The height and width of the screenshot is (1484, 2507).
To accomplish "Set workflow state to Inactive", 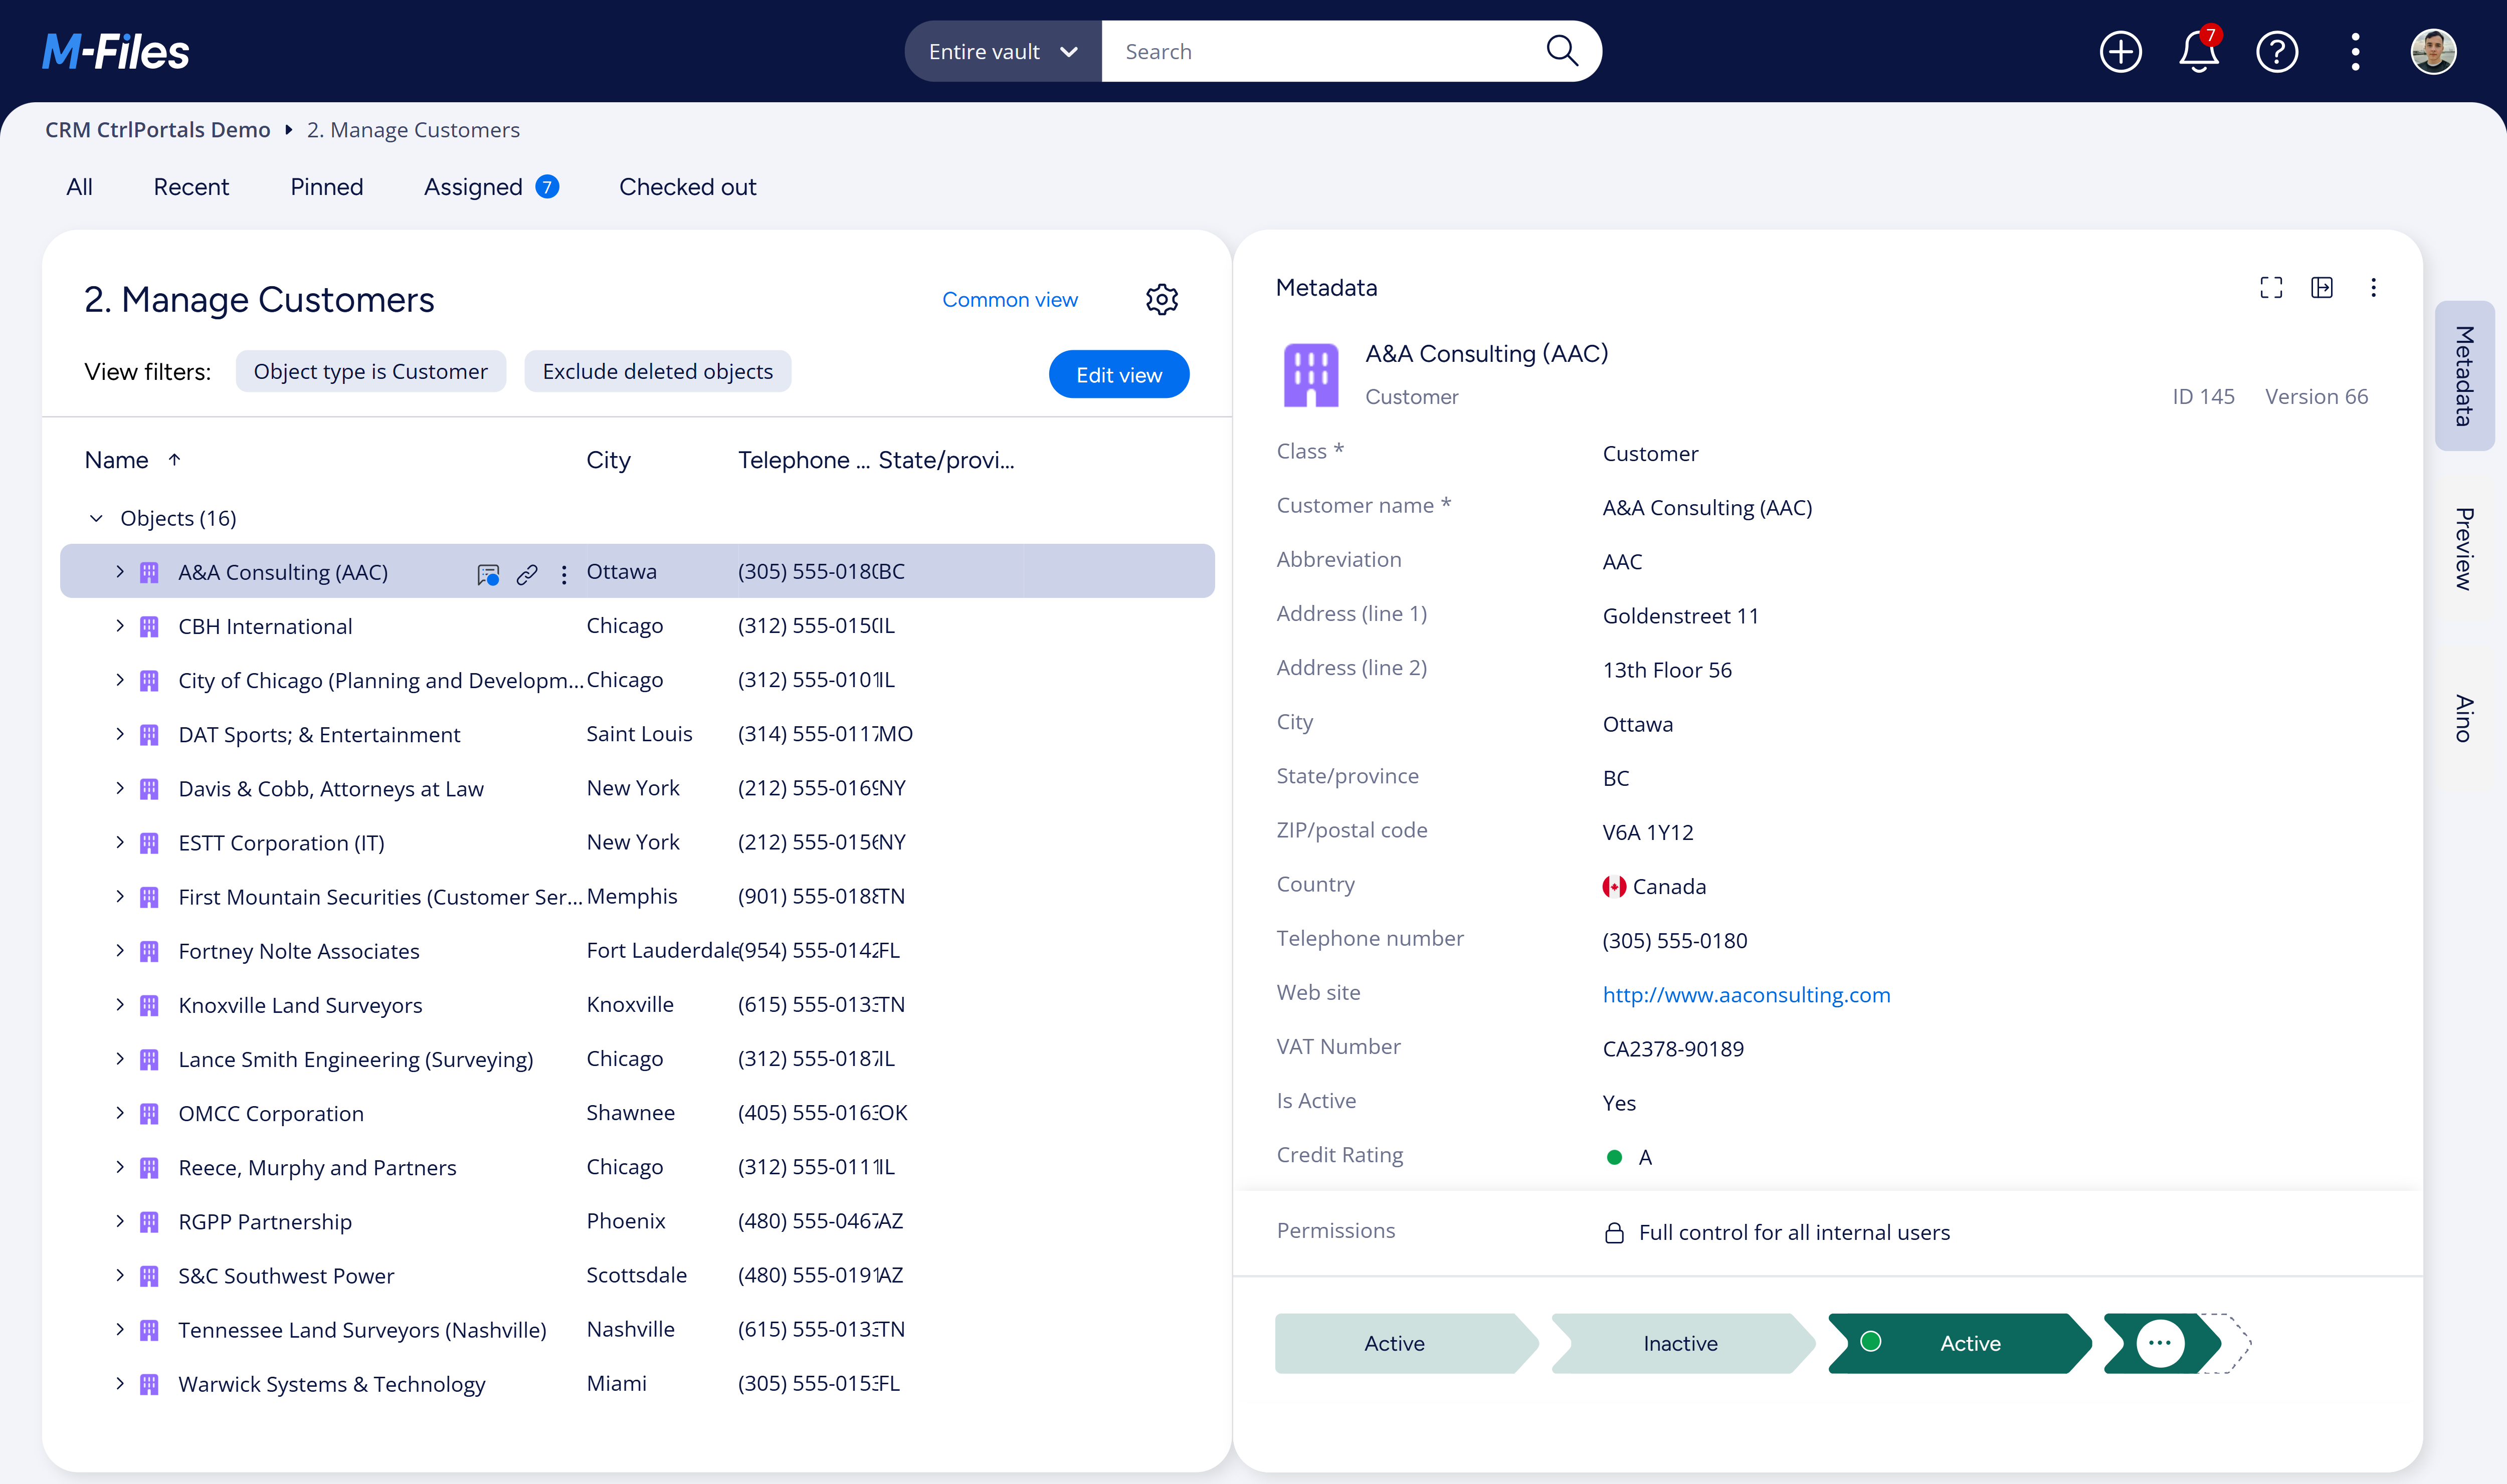I will pos(1680,1343).
